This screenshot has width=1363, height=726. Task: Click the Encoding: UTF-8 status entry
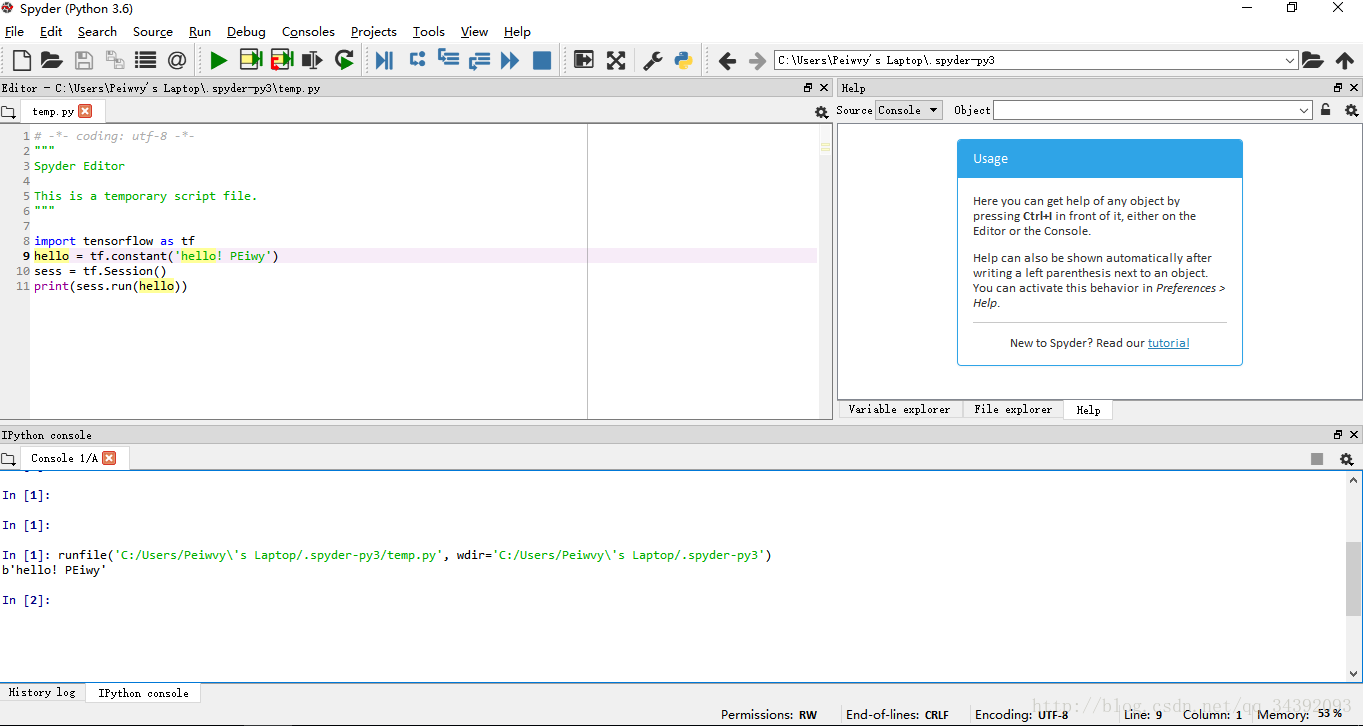click(x=1022, y=715)
